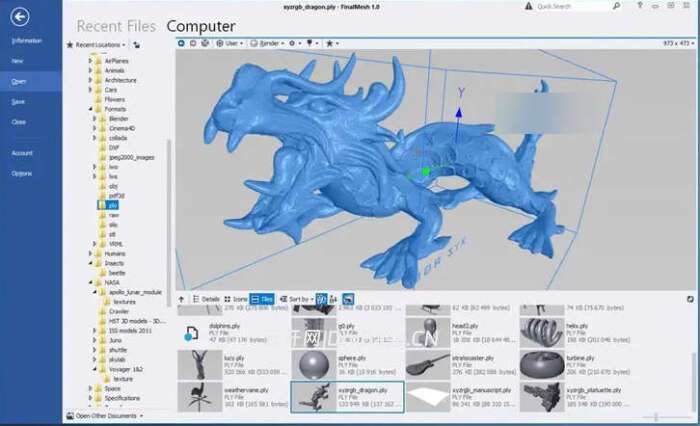
Task: Click the help question mark icon
Action: (640, 6)
